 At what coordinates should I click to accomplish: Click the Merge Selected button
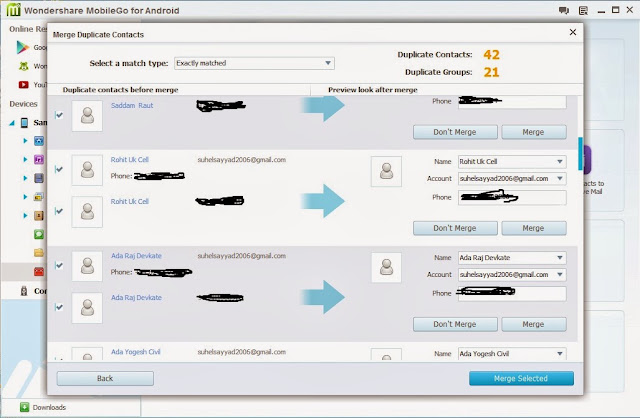click(x=521, y=378)
